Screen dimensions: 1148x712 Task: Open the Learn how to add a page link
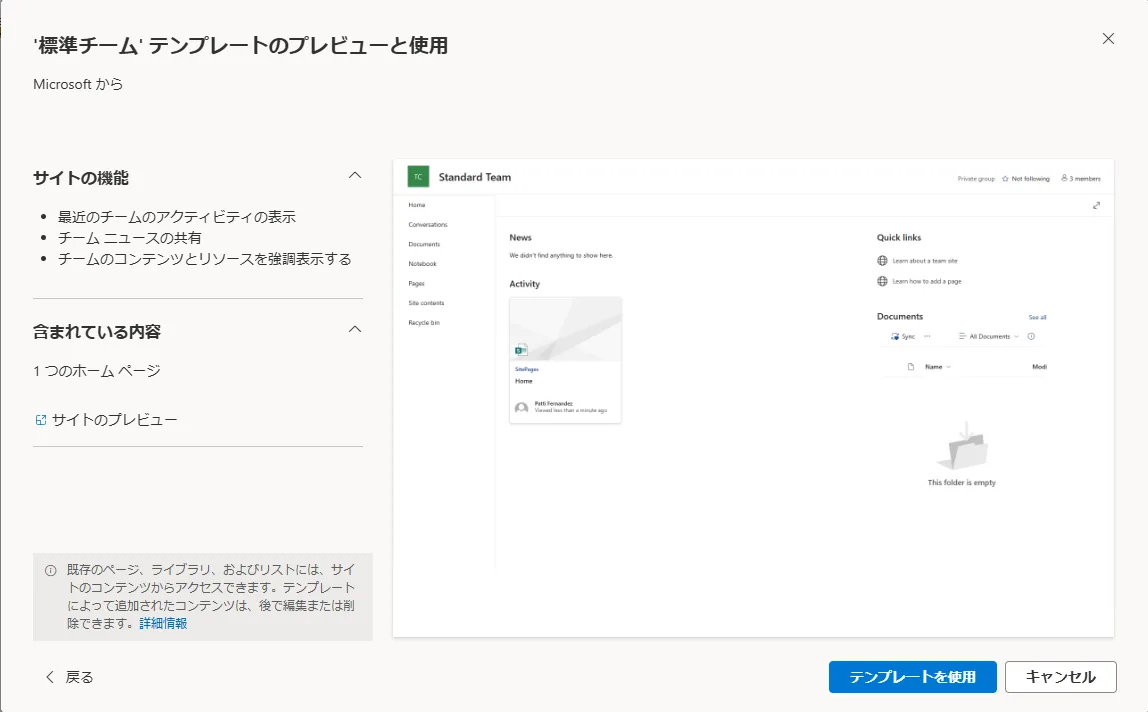point(927,281)
